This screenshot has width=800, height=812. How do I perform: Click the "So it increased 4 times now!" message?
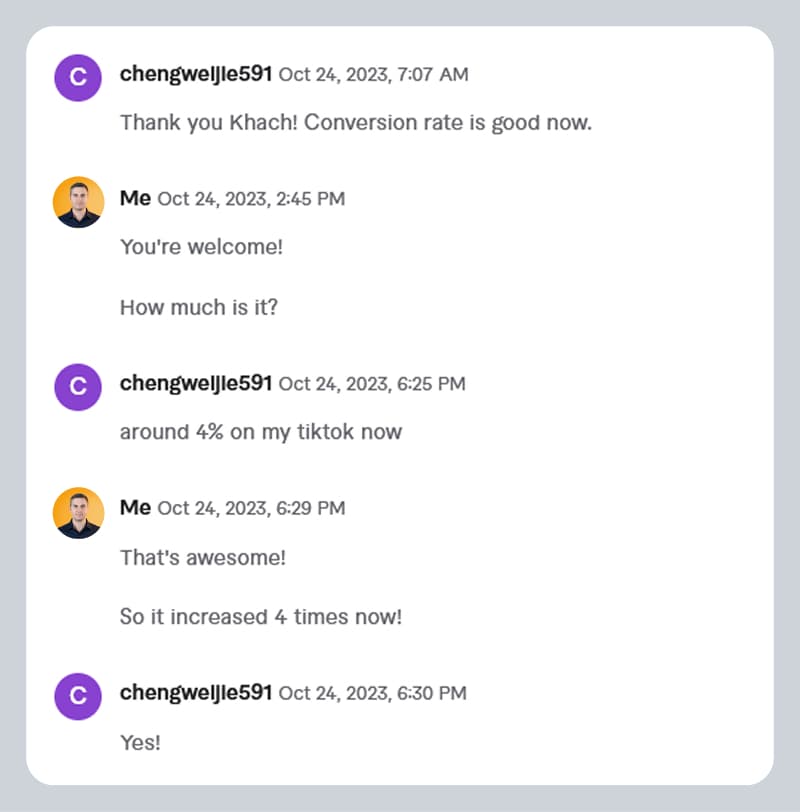(260, 617)
